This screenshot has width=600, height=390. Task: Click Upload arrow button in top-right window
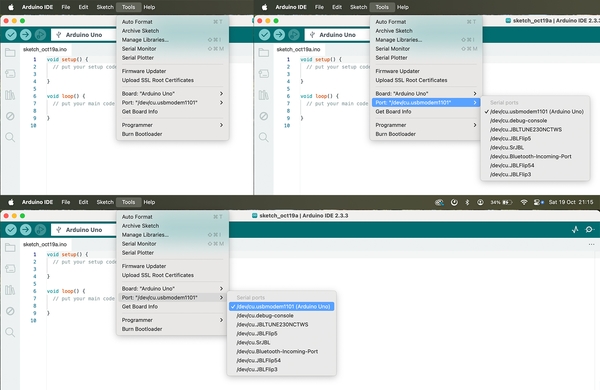tap(279, 35)
